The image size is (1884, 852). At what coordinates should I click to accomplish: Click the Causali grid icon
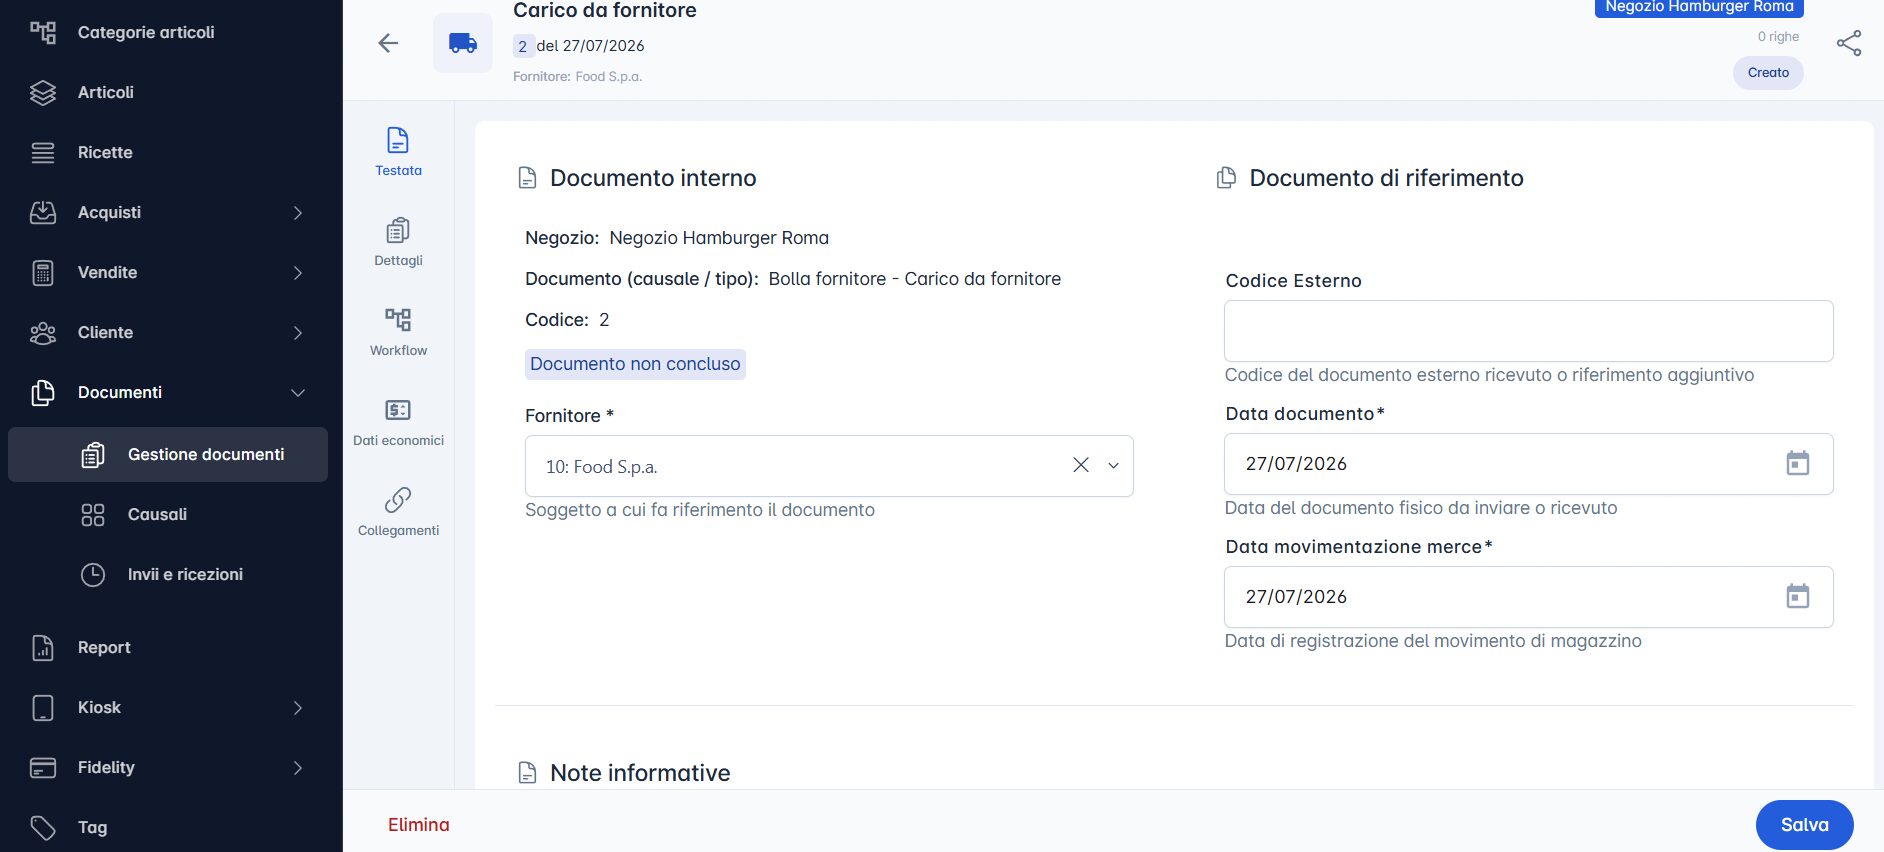[x=93, y=514]
